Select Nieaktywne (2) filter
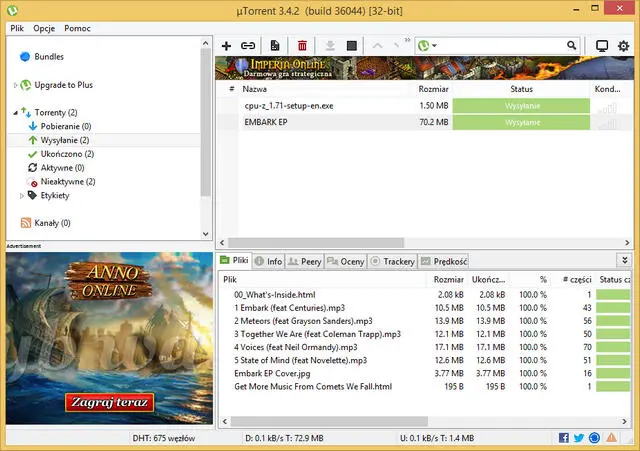 pyautogui.click(x=68, y=182)
